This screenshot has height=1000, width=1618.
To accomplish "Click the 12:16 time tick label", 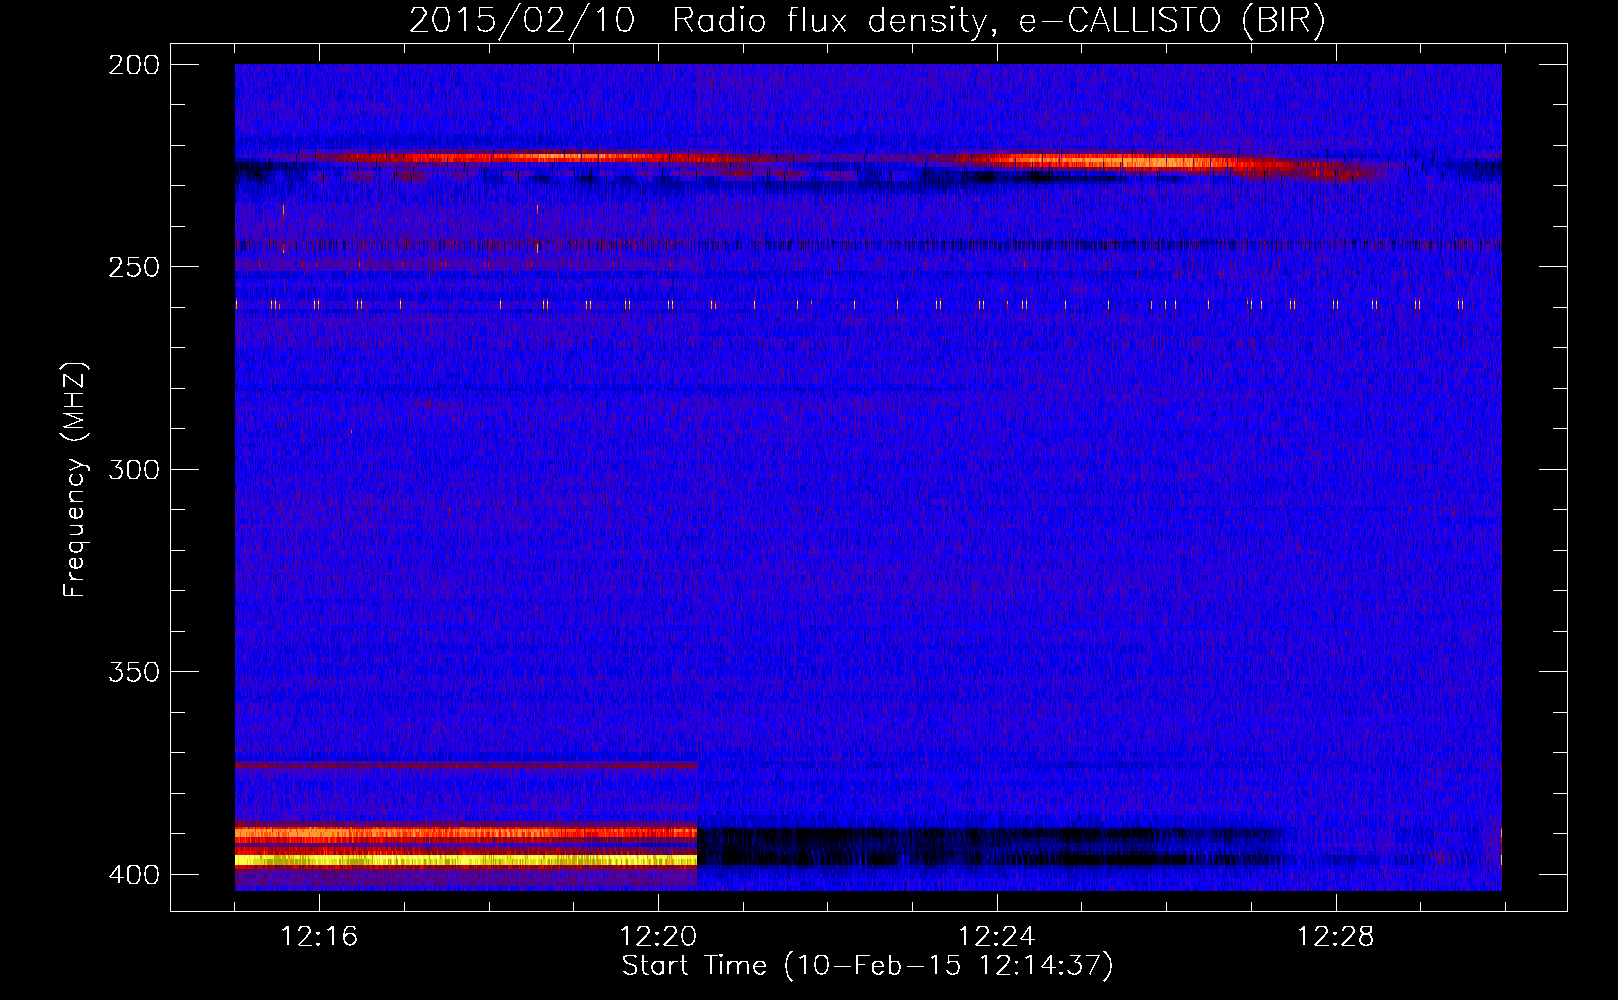I will (319, 937).
